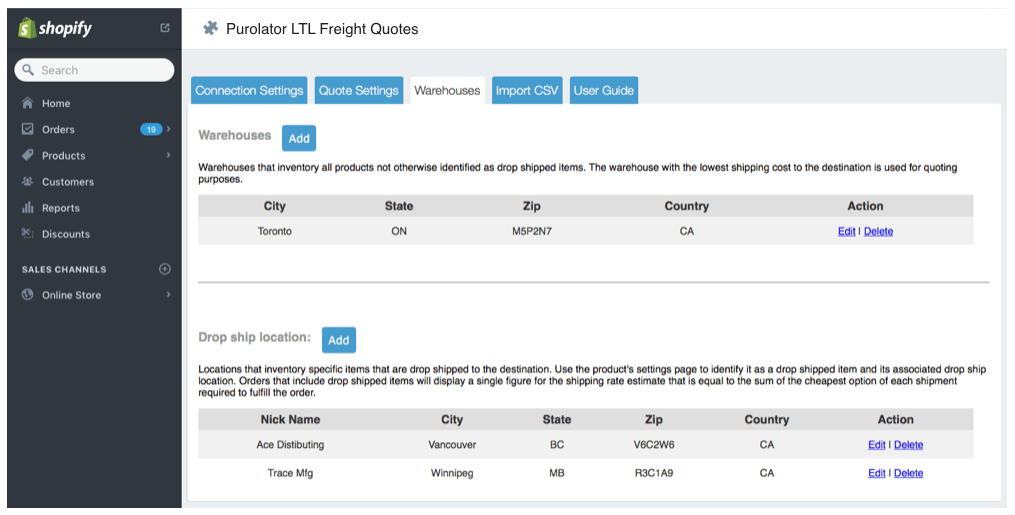Click the M5P2N7 zip cell
Viewport: 1015px width, 515px height.
[532, 231]
